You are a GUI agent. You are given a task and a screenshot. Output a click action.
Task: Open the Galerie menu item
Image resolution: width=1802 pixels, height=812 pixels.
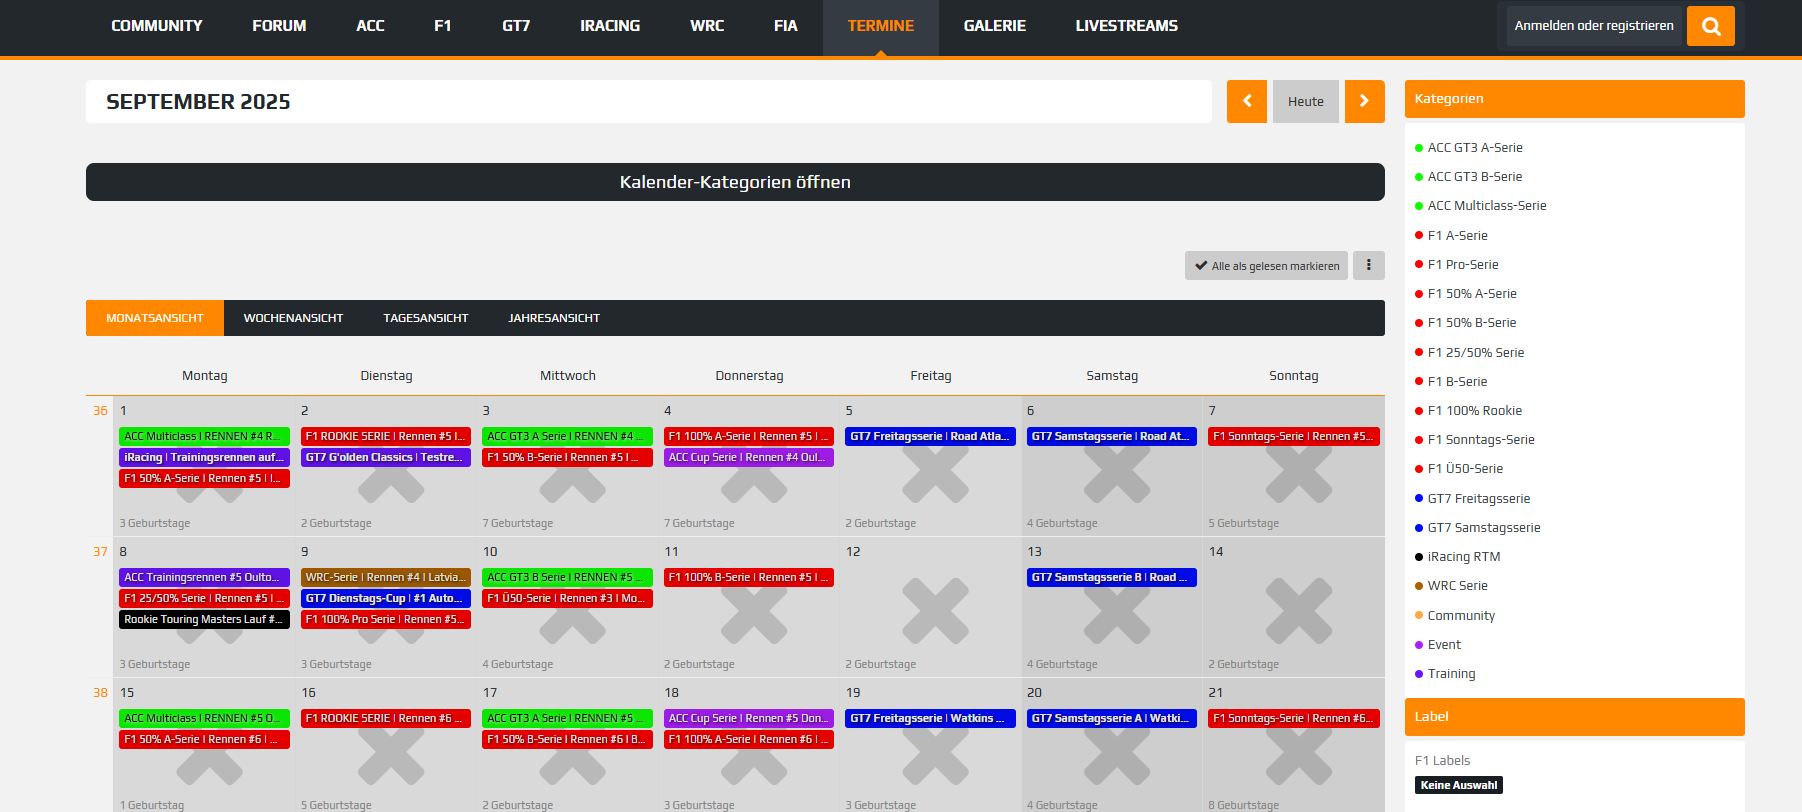994,26
